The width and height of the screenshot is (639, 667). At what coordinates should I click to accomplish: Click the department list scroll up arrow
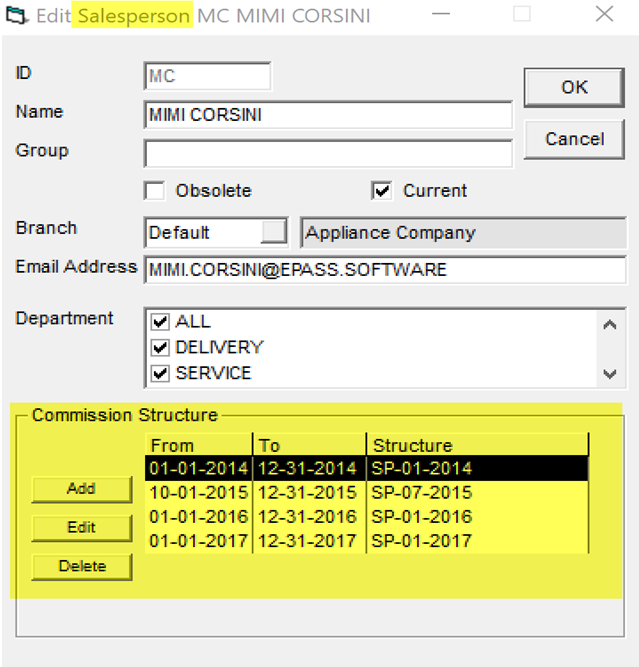[610, 325]
